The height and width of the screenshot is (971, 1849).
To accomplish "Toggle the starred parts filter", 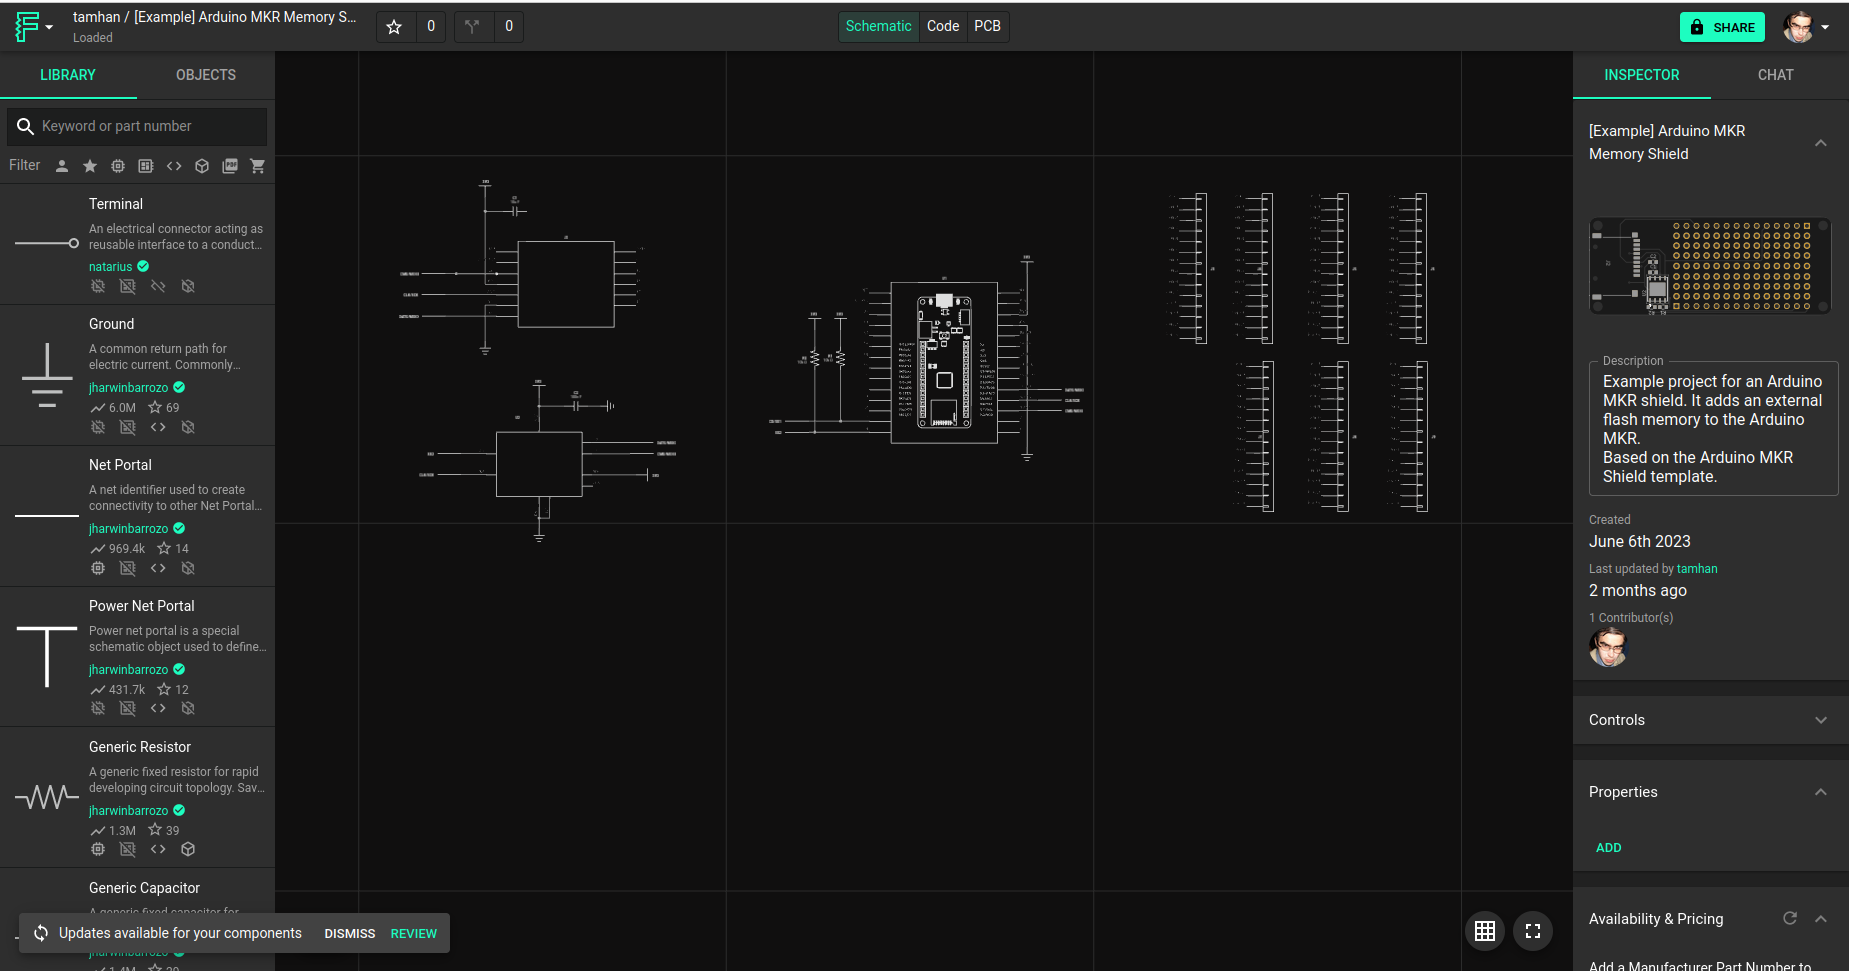I will point(90,166).
